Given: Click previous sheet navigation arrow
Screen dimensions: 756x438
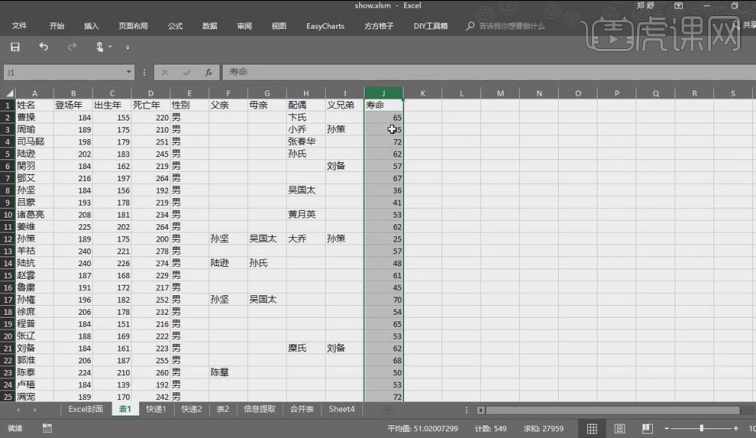Looking at the screenshot, I should click(x=18, y=410).
